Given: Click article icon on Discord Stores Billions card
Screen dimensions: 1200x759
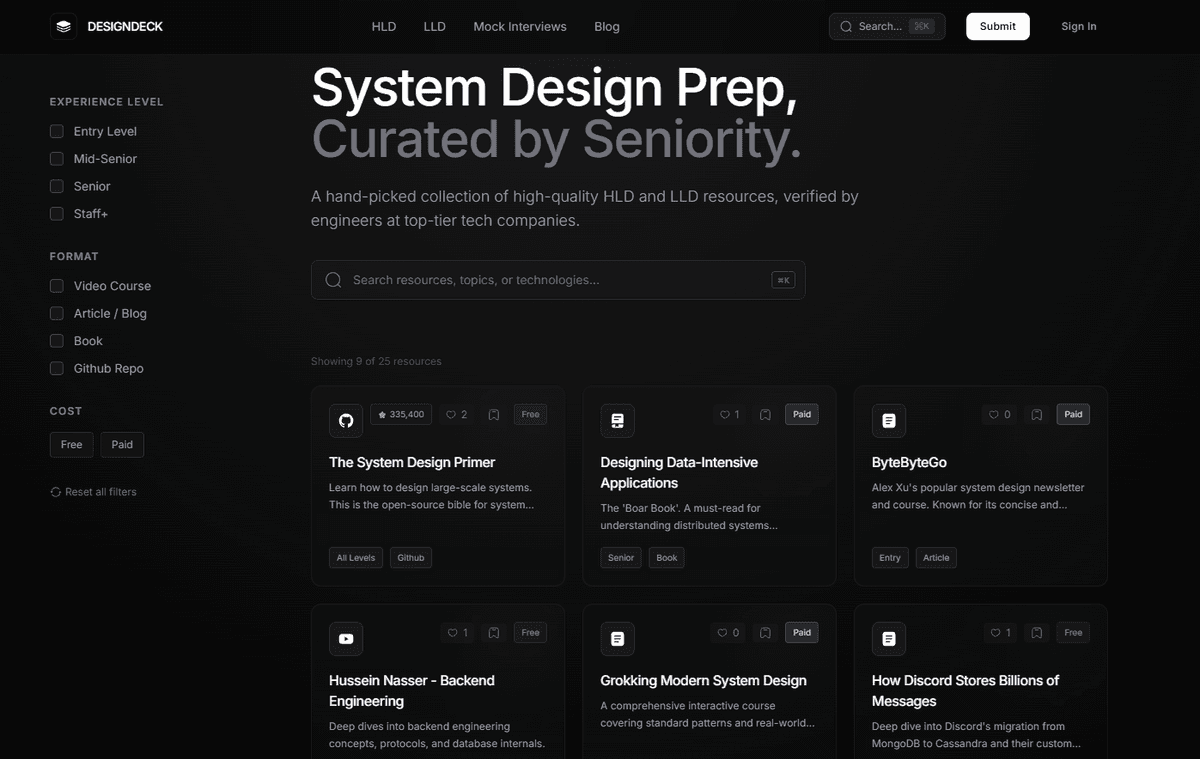Looking at the screenshot, I should 889,638.
